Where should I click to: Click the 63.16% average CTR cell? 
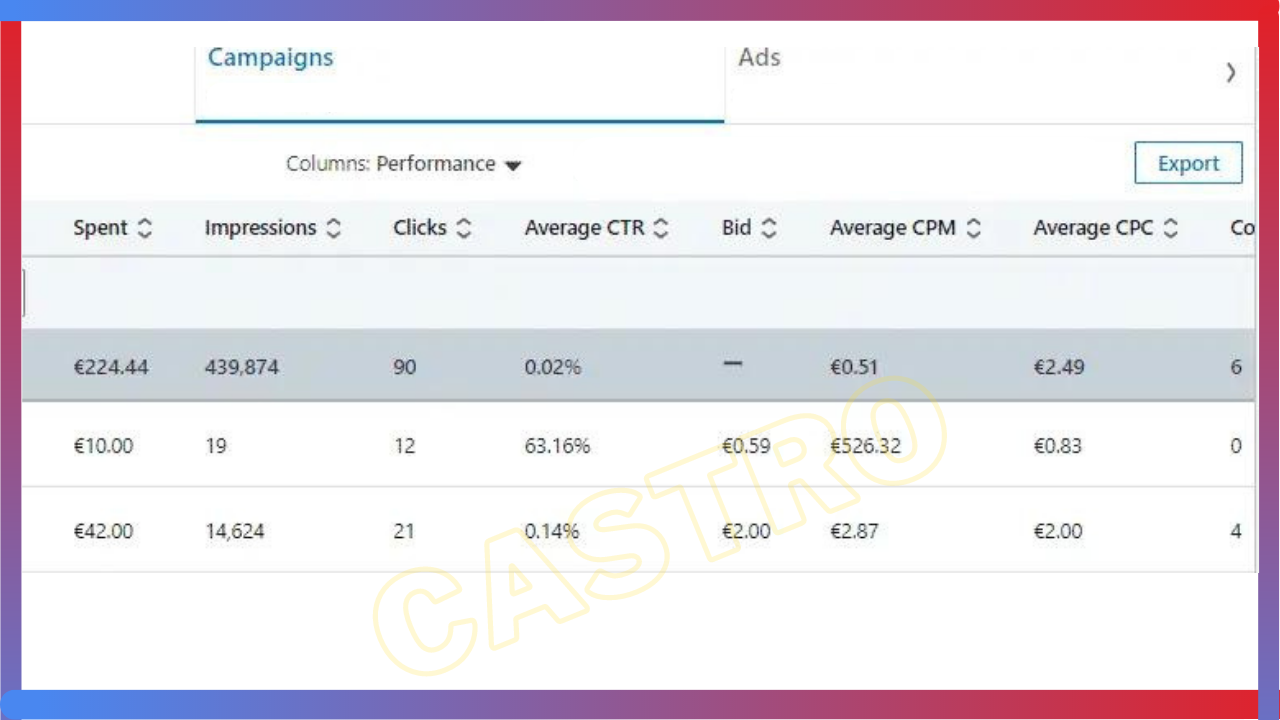557,446
